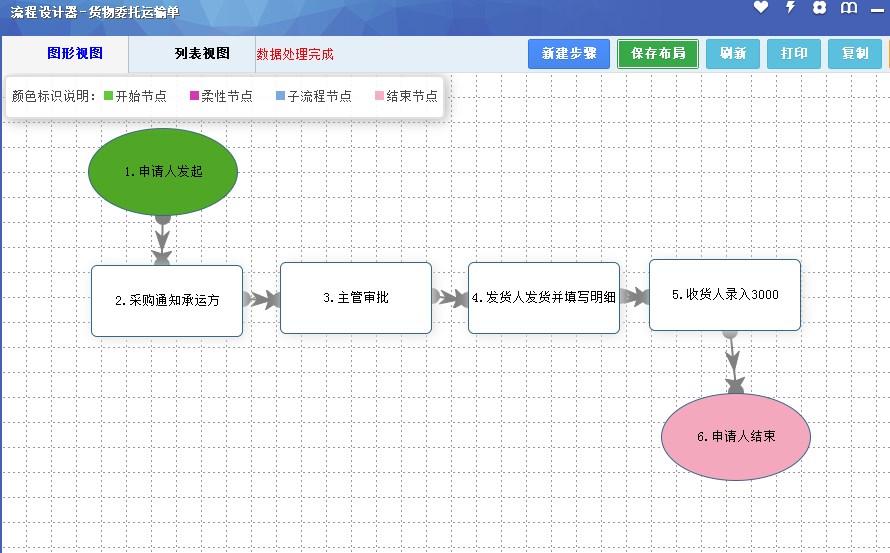Click the blue 子流程节点 legend swatch
The height and width of the screenshot is (553, 890).
pos(280,96)
